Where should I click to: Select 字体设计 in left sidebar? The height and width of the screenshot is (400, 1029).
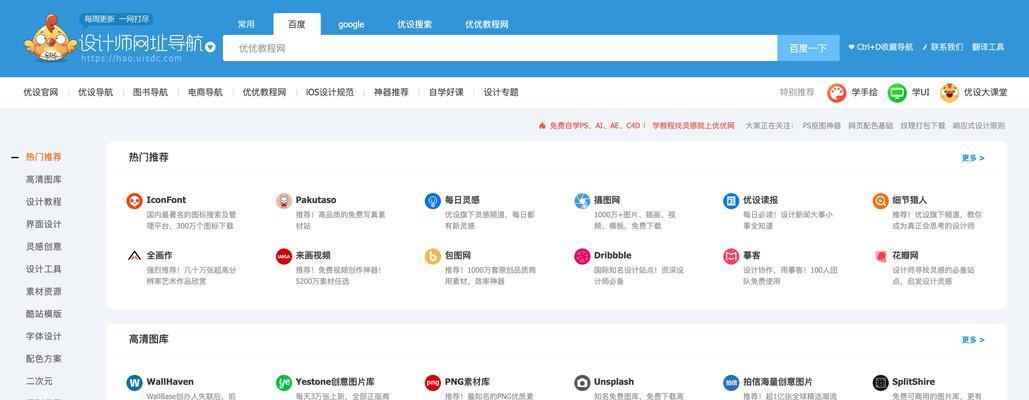[43, 336]
